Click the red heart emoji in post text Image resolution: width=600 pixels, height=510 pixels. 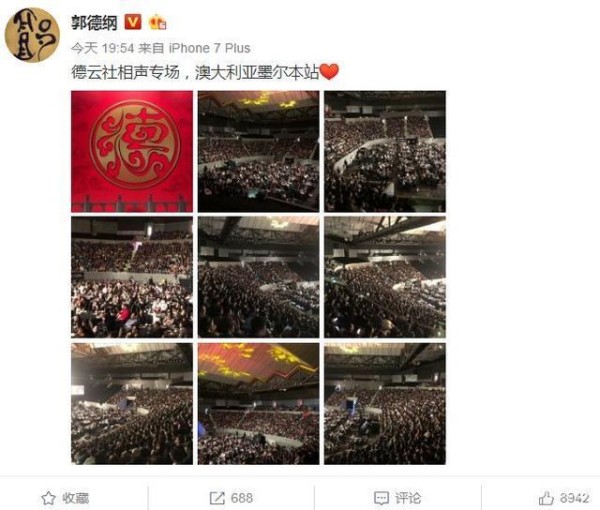(329, 72)
